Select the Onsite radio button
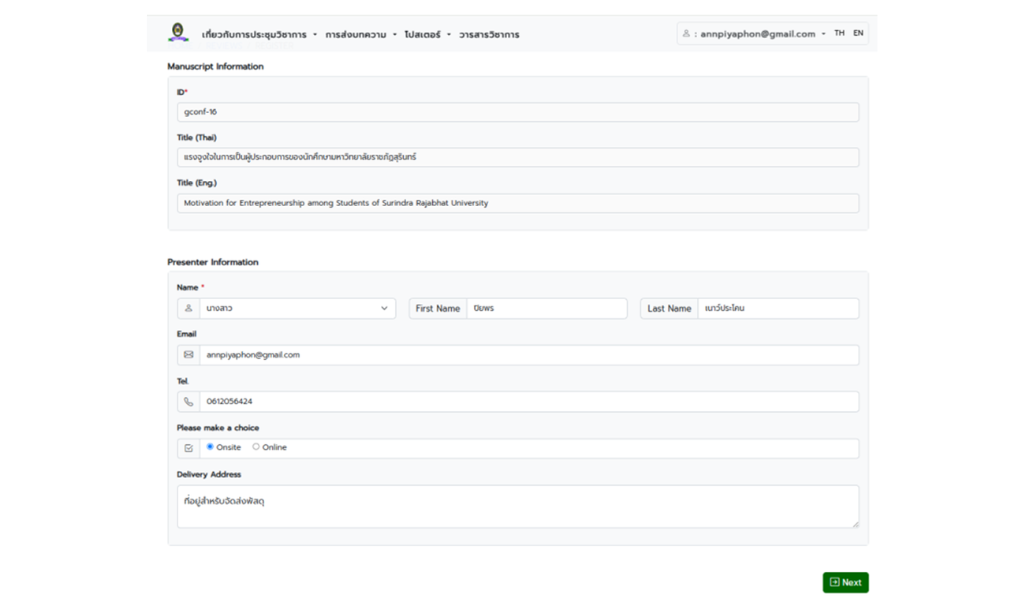1024x600 pixels. pyautogui.click(x=210, y=447)
